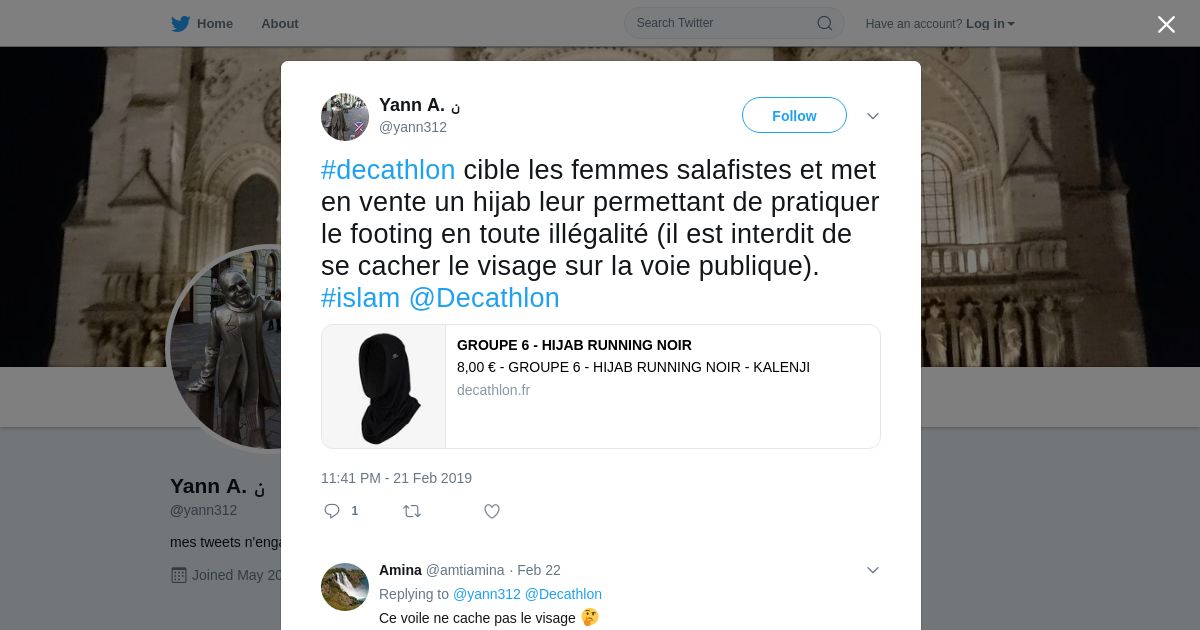Follow @yann312 account
1200x630 pixels.
[x=794, y=115]
